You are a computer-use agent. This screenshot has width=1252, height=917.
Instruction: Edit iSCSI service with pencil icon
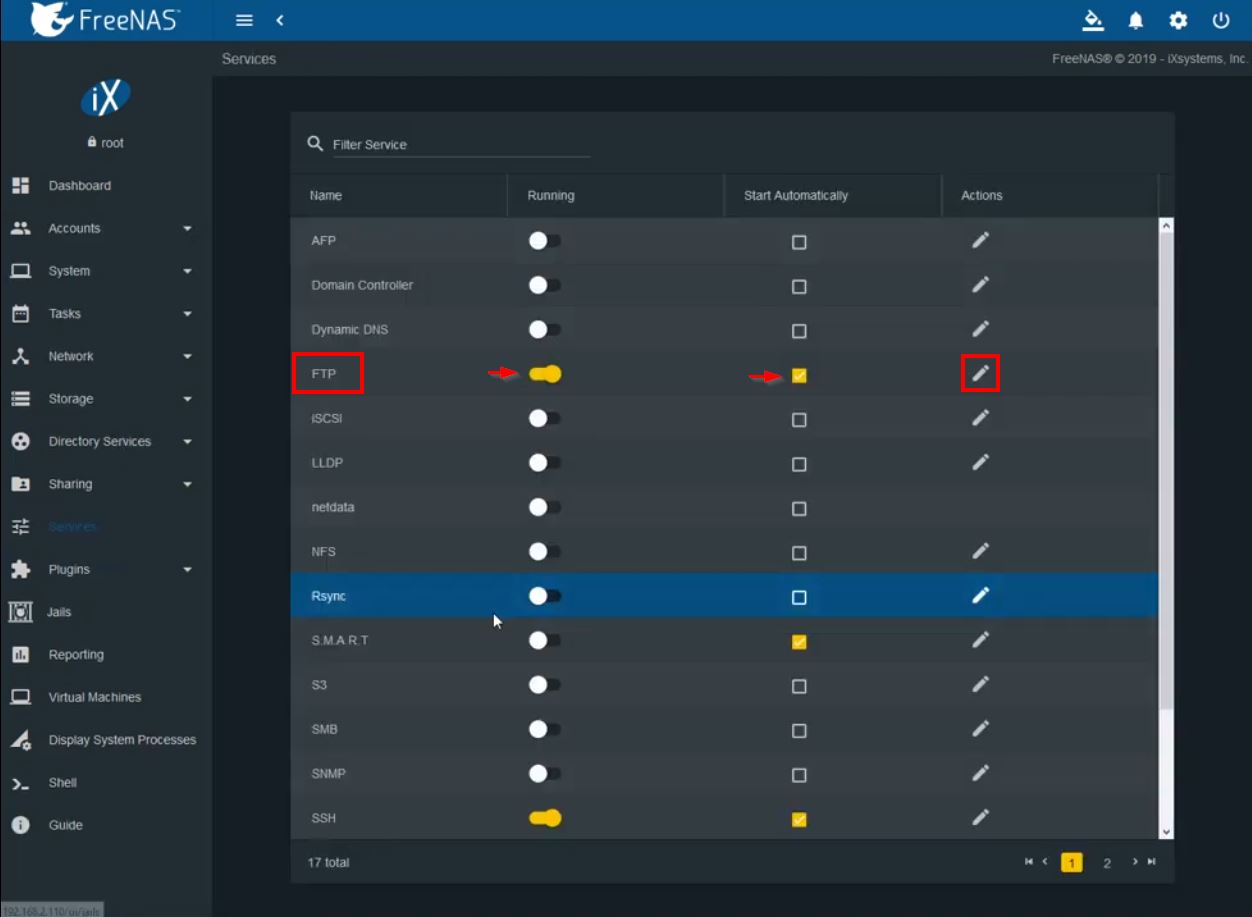click(x=981, y=417)
